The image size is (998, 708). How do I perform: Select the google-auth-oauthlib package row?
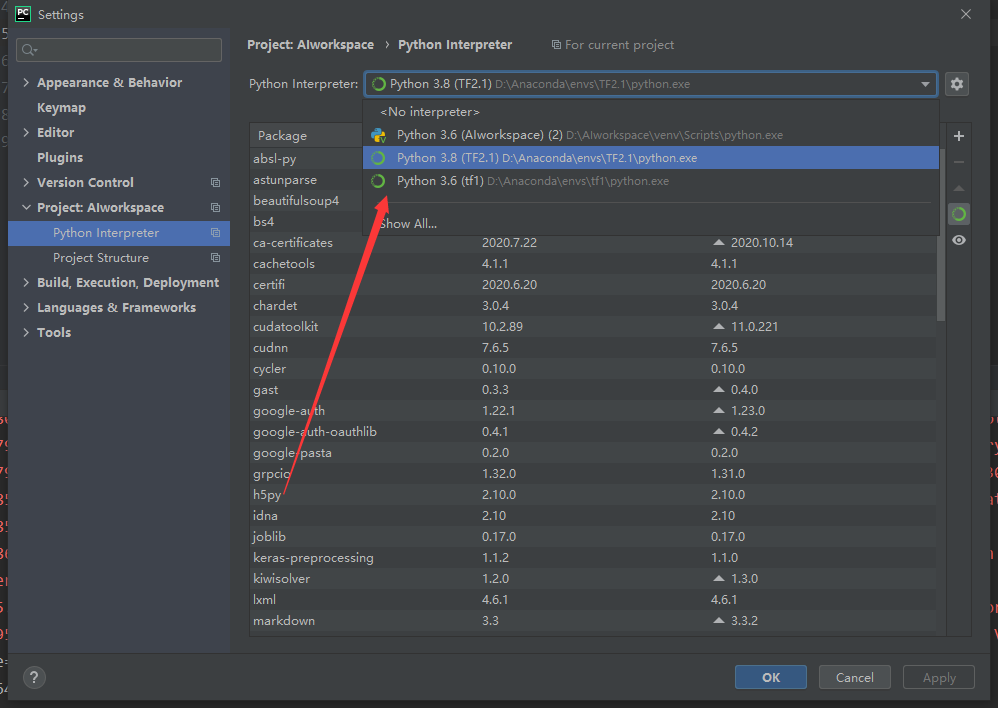point(593,432)
